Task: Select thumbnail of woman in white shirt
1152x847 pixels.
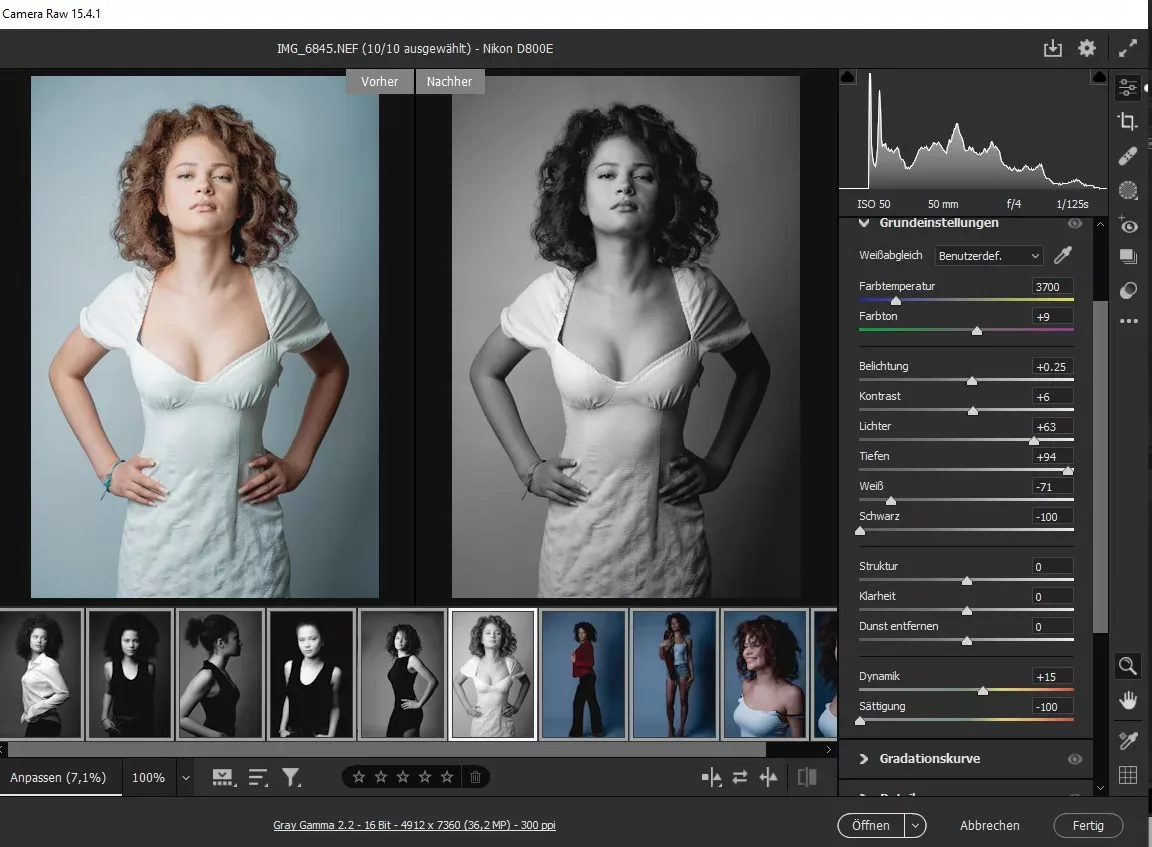Action: 40,674
